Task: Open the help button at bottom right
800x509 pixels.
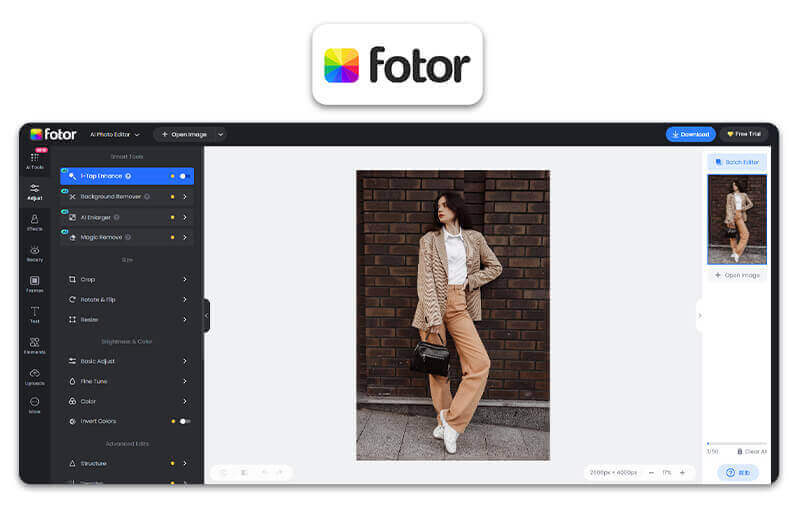Action: pos(737,473)
